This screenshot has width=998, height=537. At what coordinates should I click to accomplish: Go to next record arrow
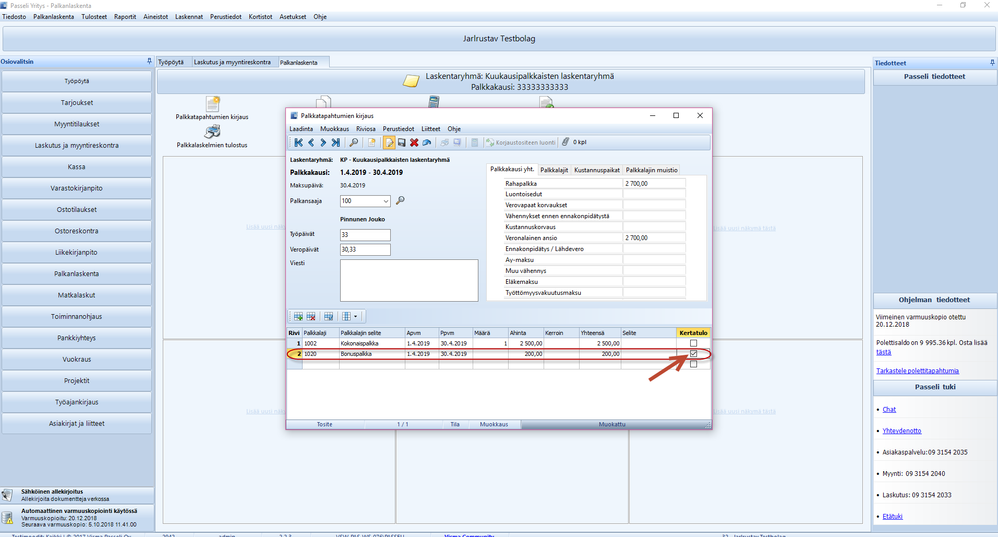coord(323,143)
